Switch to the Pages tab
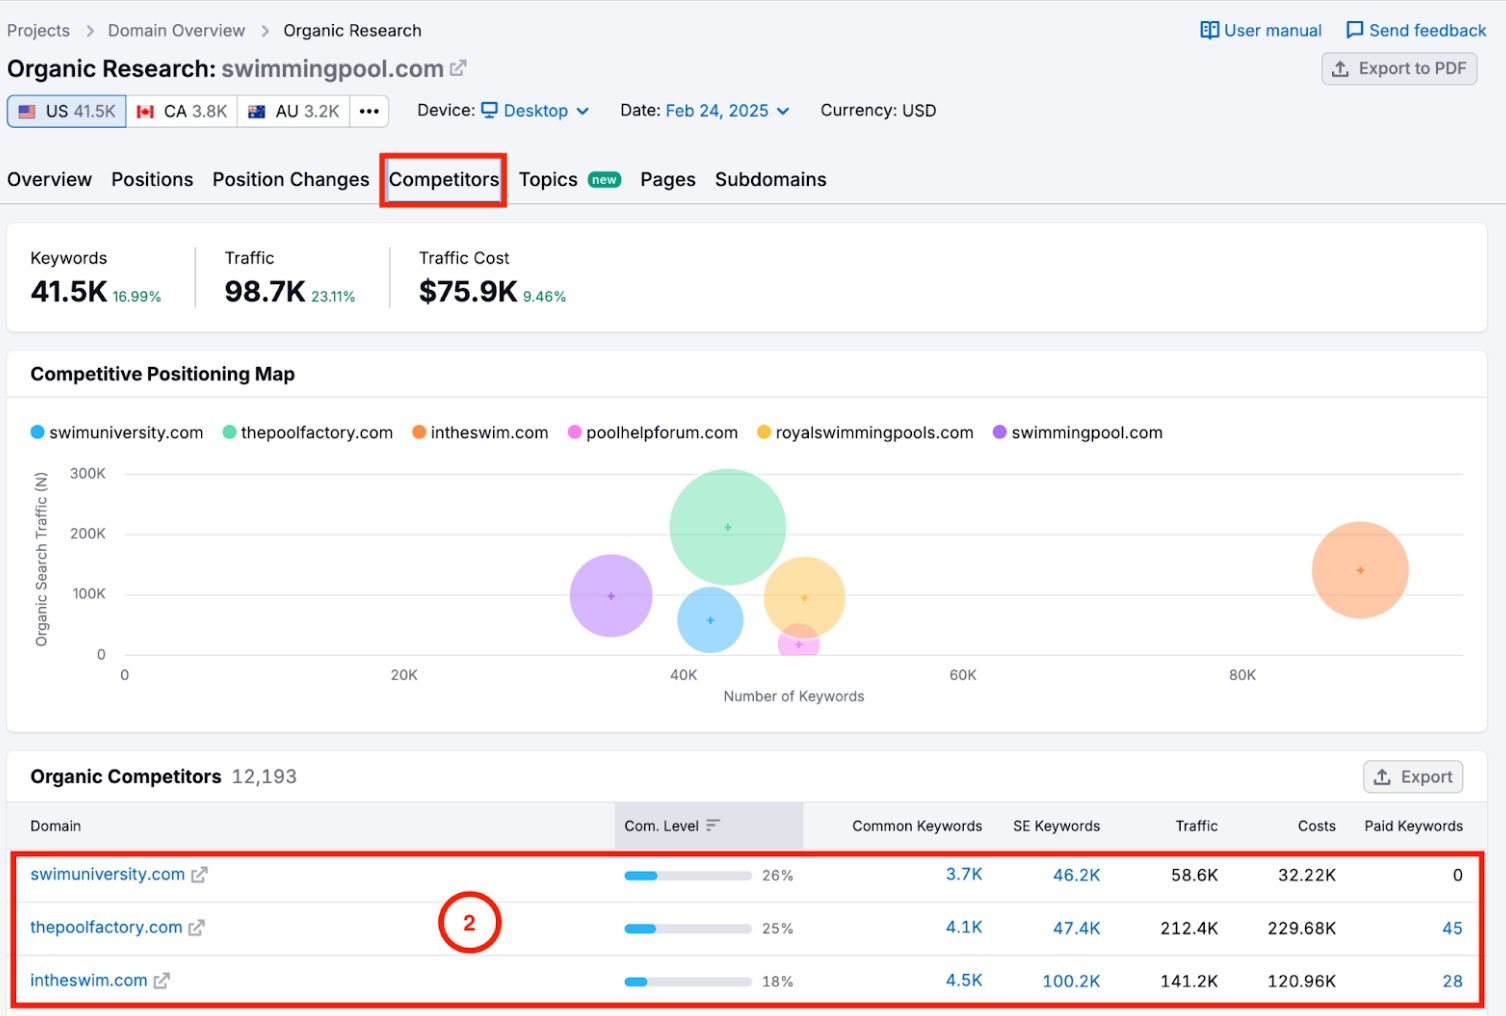 tap(668, 180)
